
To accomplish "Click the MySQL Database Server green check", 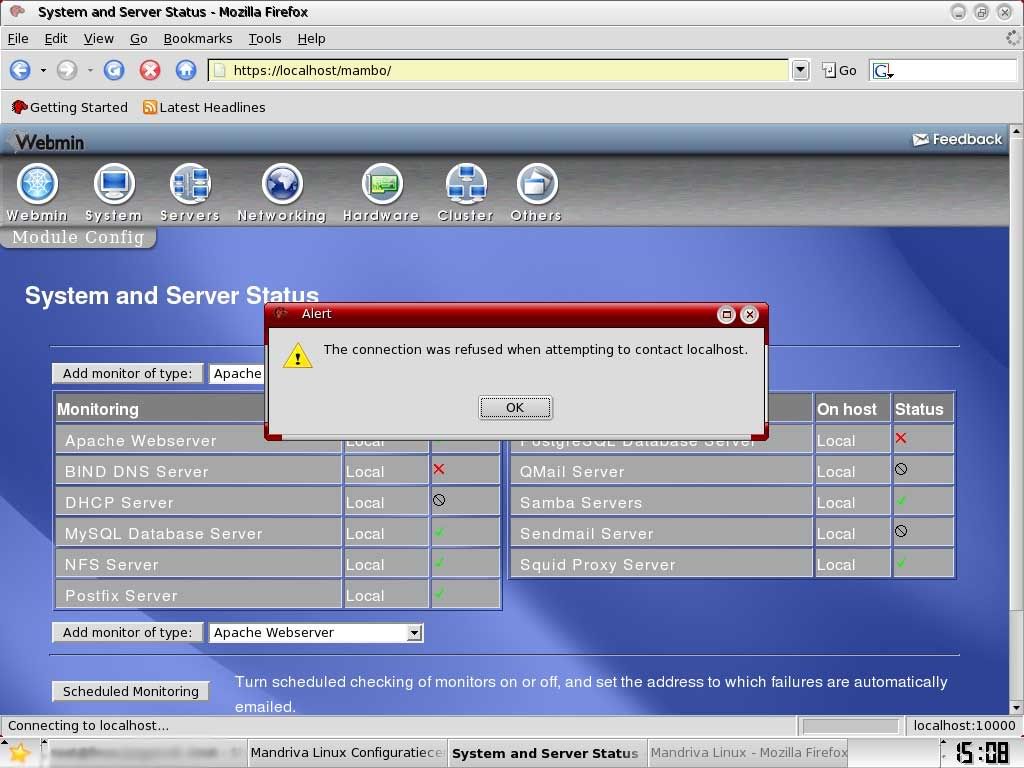I will click(439, 532).
